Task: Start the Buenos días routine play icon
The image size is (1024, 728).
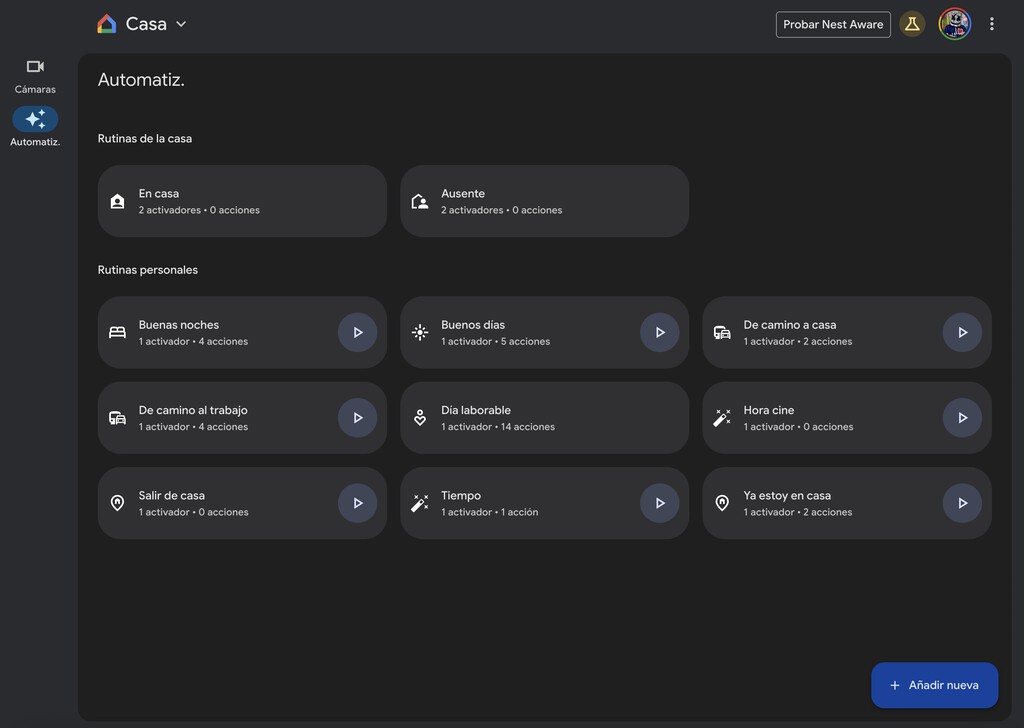Action: pos(659,333)
